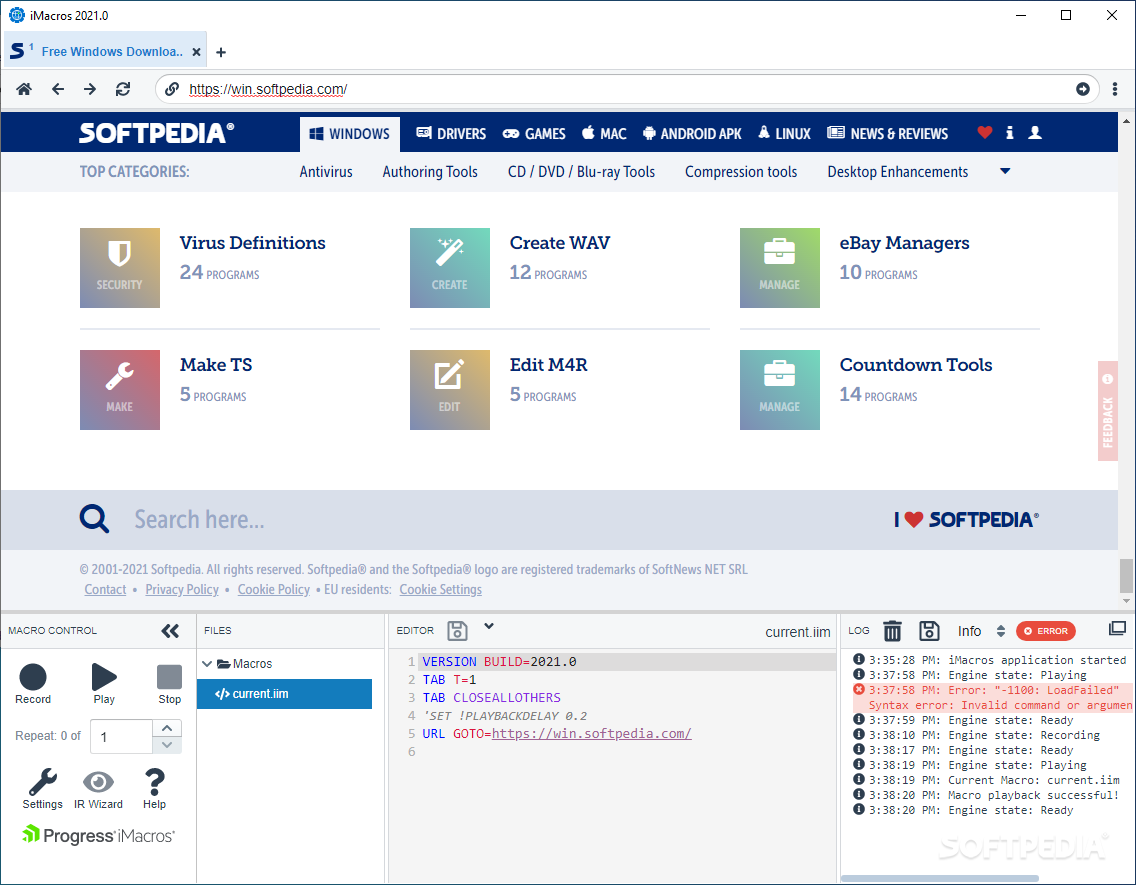Image resolution: width=1136 pixels, height=885 pixels.
Task: Open the WINDOWS section tab
Action: [x=350, y=134]
